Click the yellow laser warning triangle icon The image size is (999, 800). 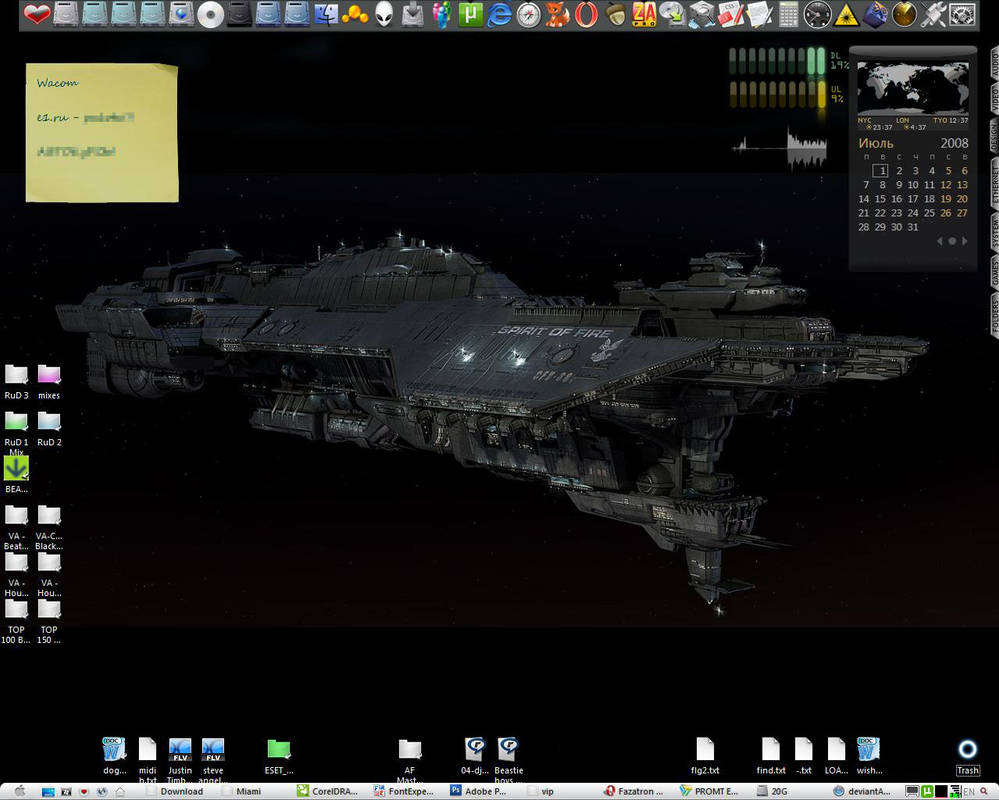(x=846, y=15)
